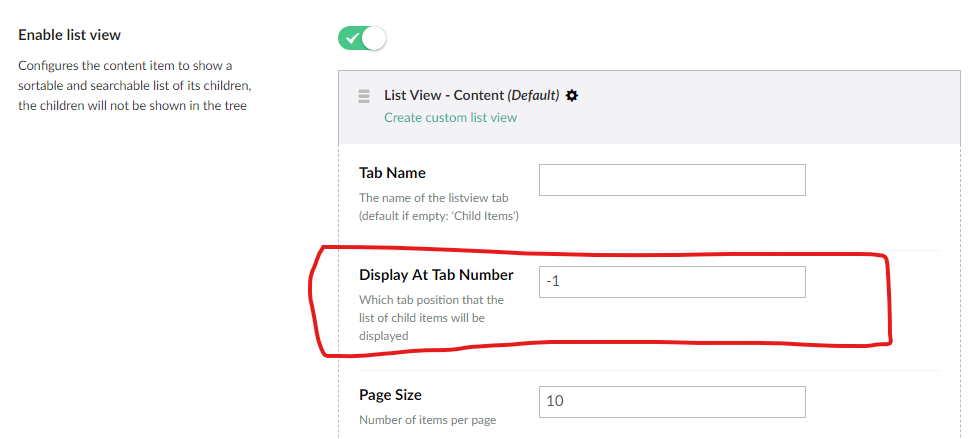Select the Display At Tab Number label
Screen dimensions: 977x439
[436, 275]
